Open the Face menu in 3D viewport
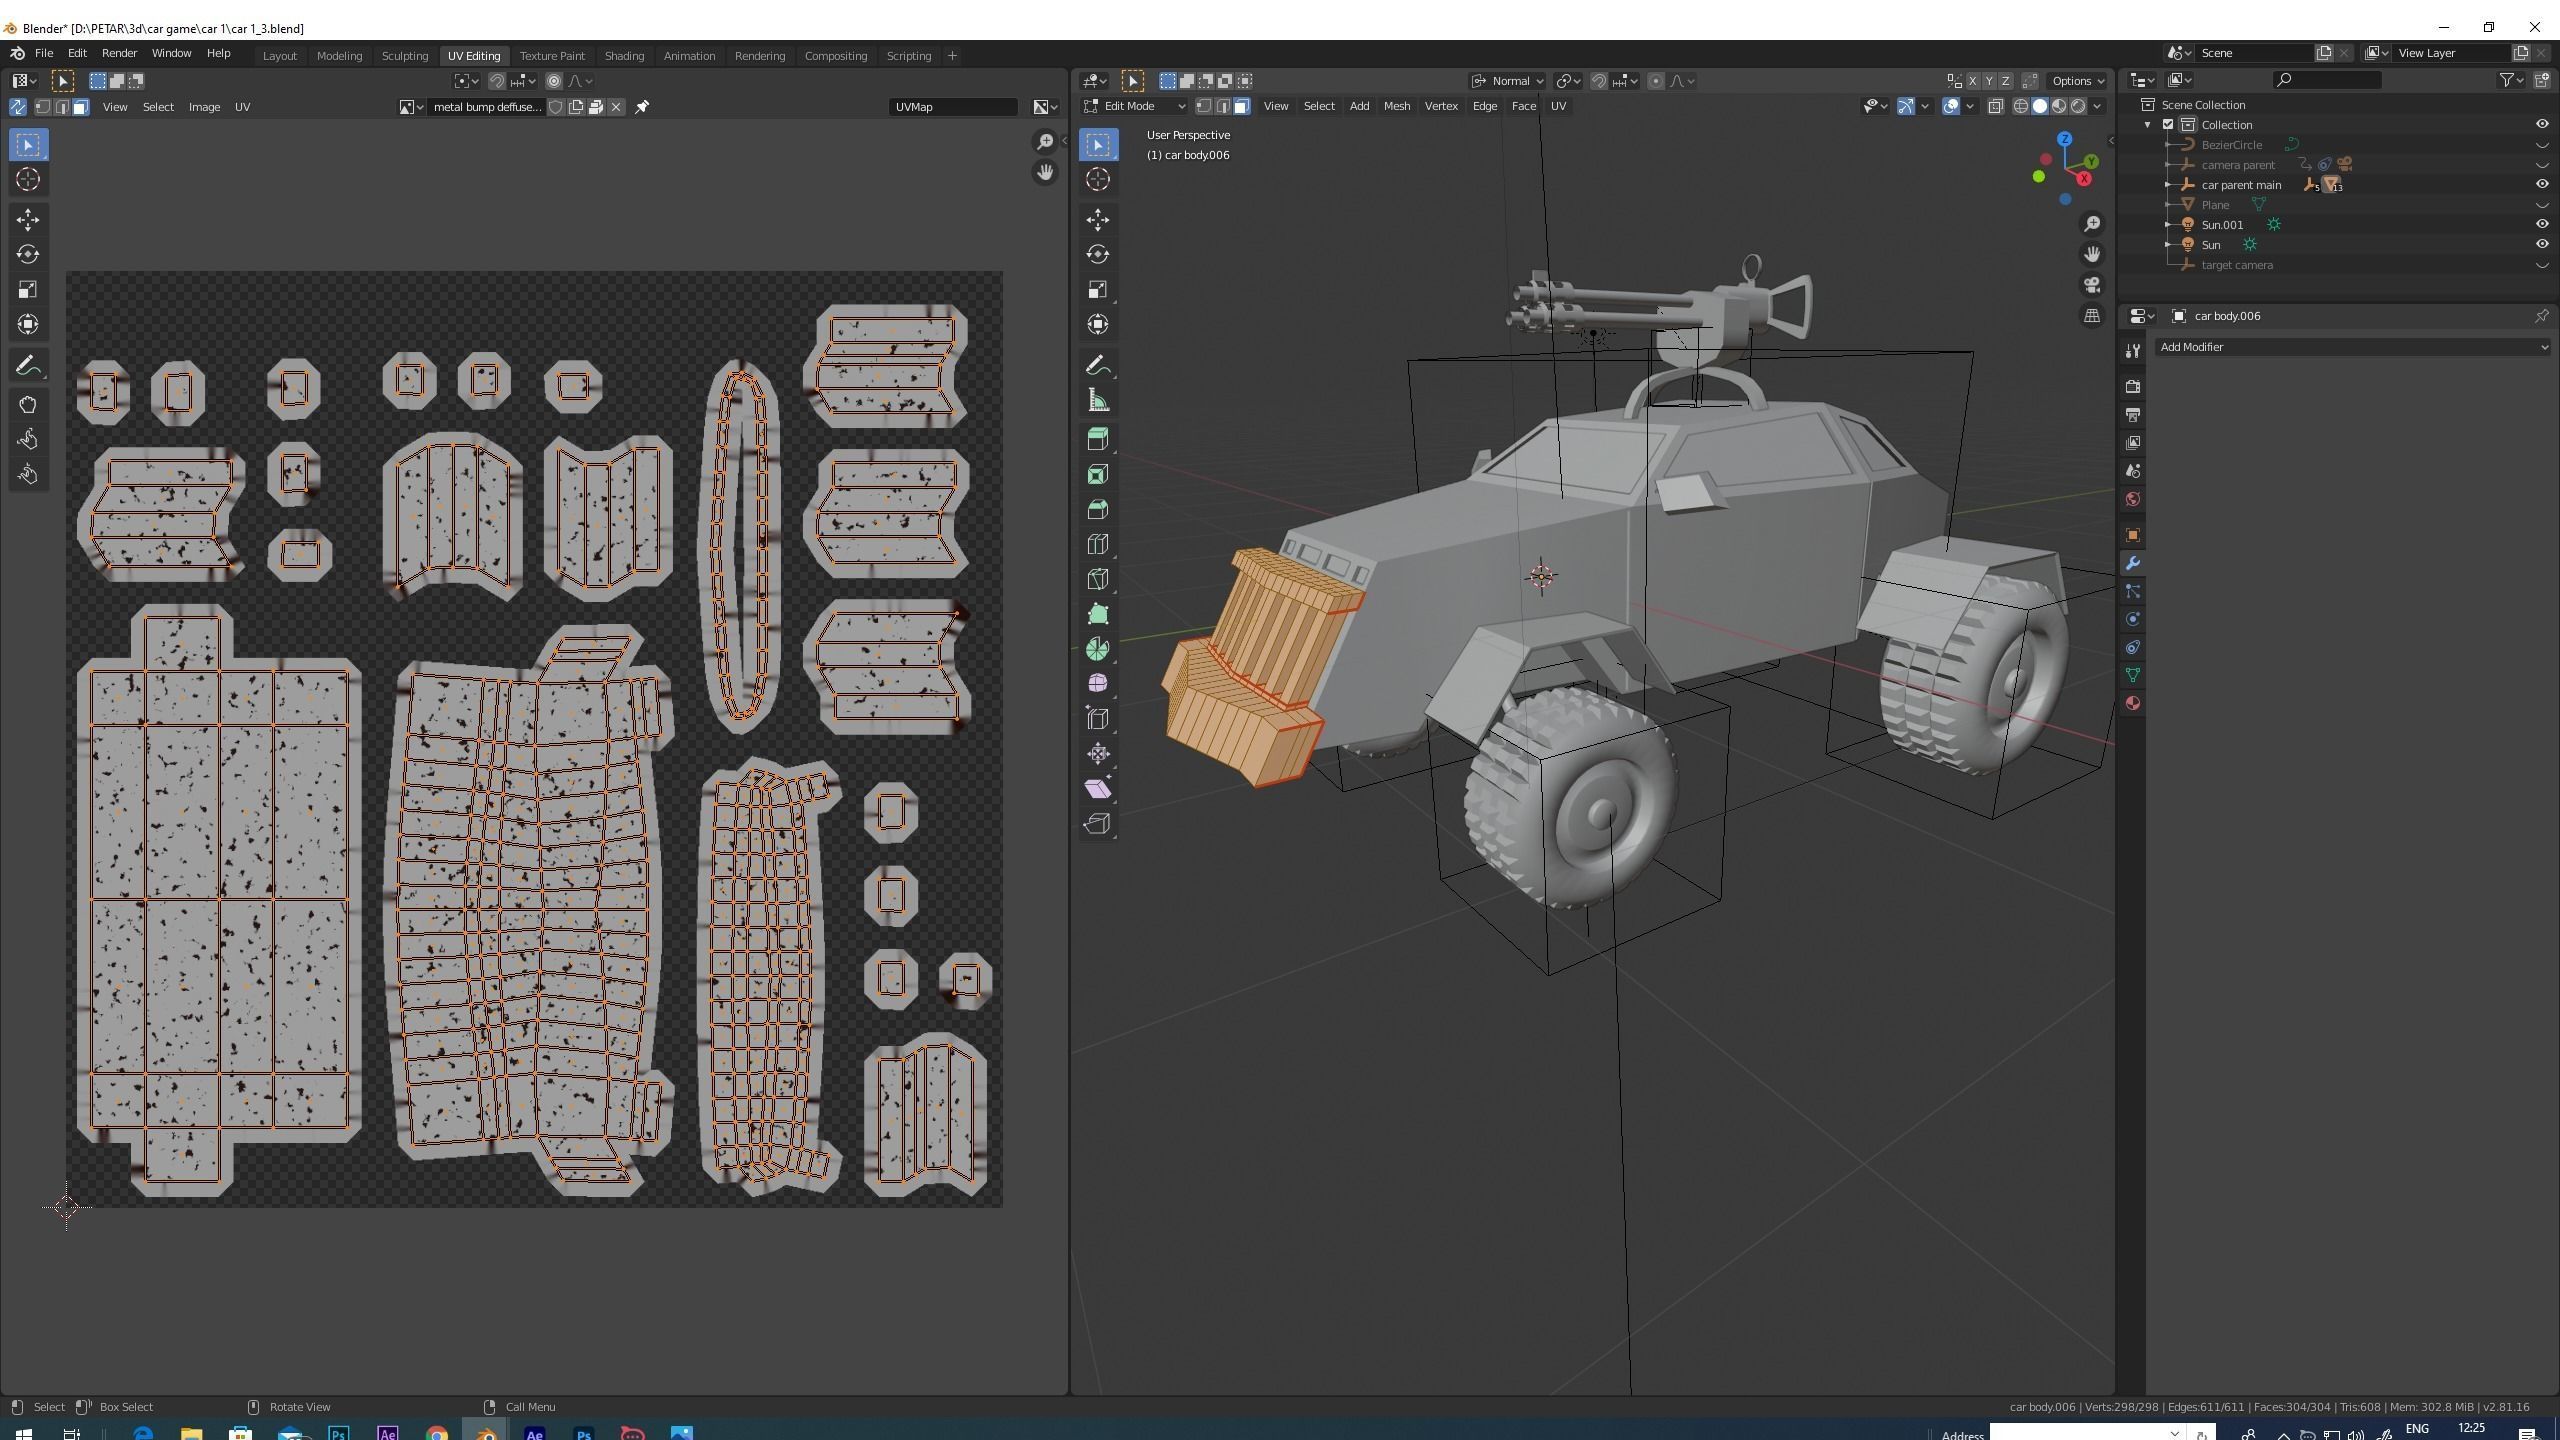The height and width of the screenshot is (1440, 2560). tap(1523, 106)
